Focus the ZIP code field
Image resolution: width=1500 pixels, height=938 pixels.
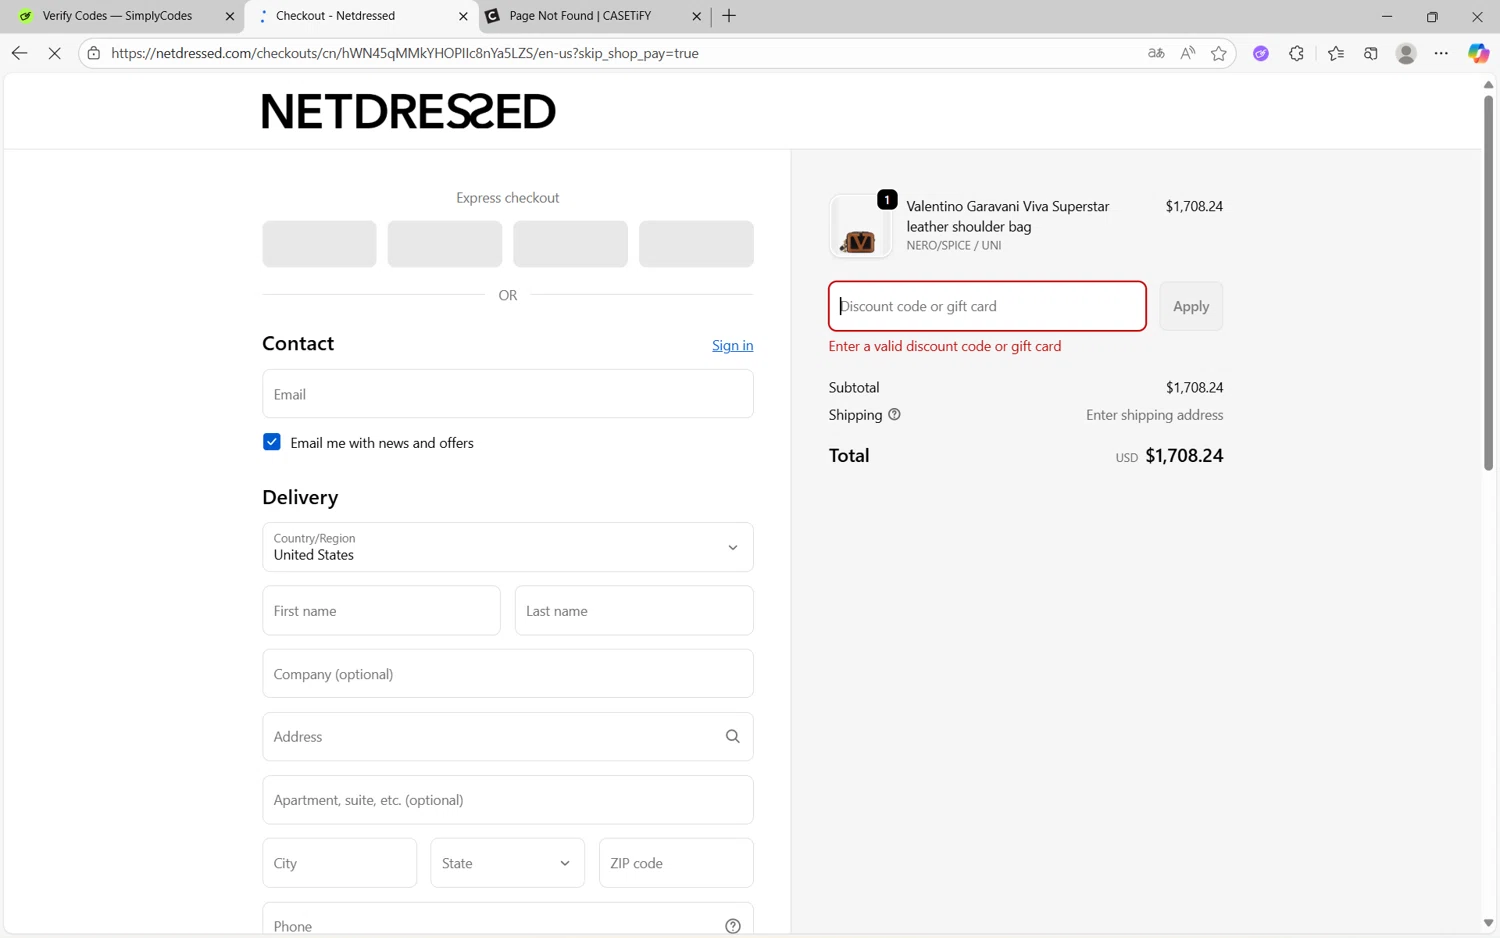(676, 863)
